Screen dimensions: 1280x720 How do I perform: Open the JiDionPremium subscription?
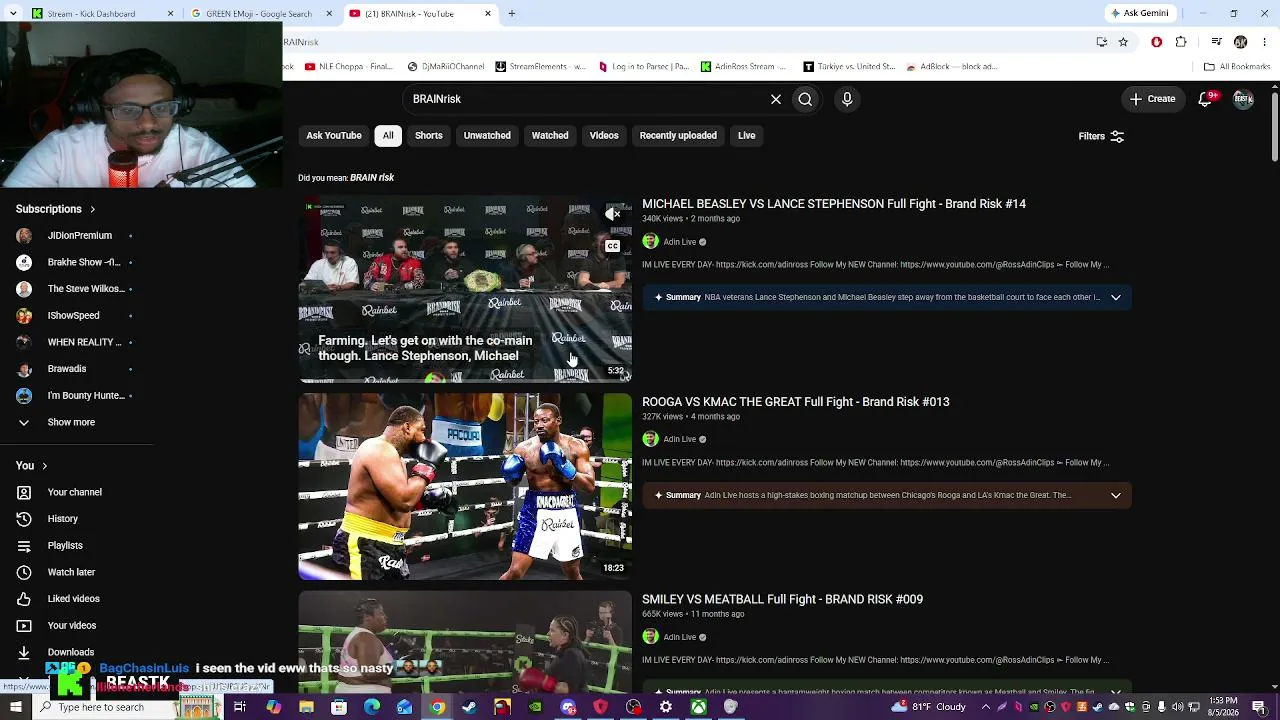(x=79, y=236)
